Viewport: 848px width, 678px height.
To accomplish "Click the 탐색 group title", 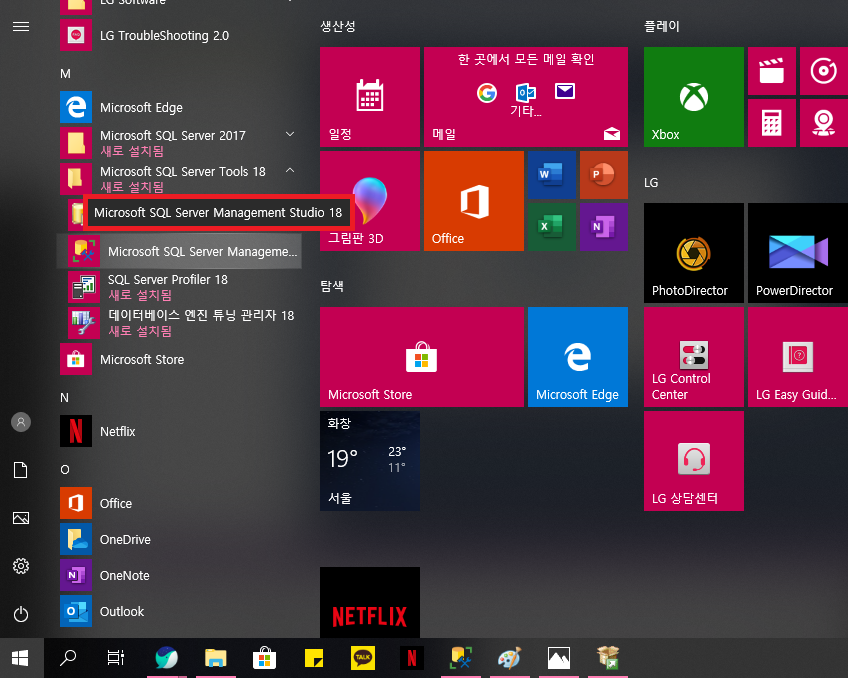I will point(332,286).
